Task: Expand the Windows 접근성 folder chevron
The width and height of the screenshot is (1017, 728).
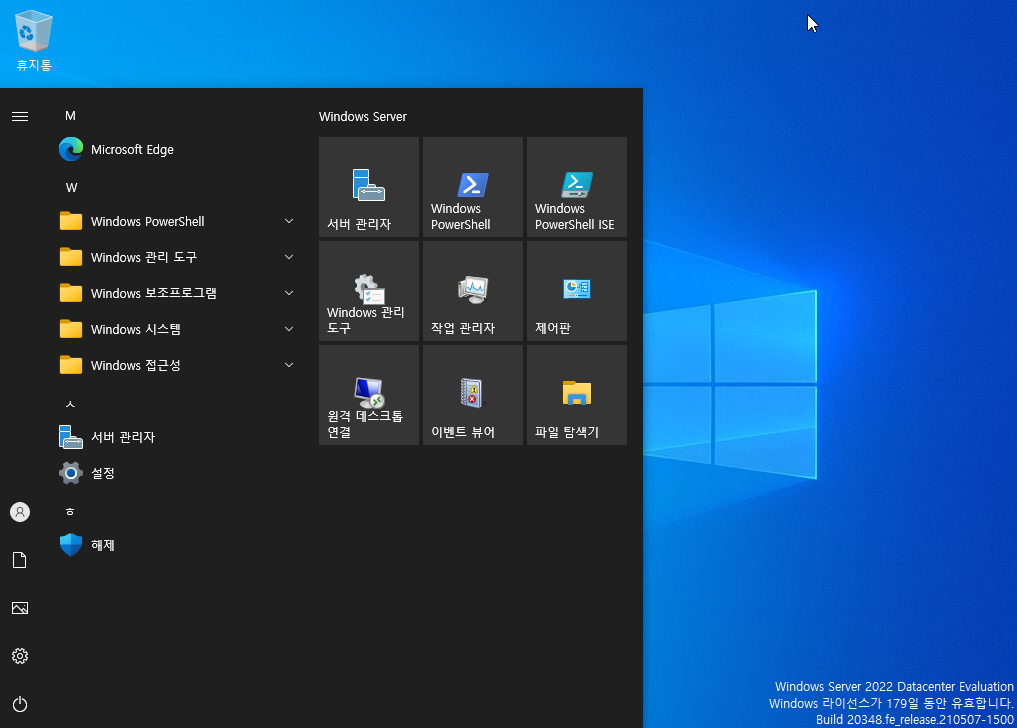Action: [289, 365]
